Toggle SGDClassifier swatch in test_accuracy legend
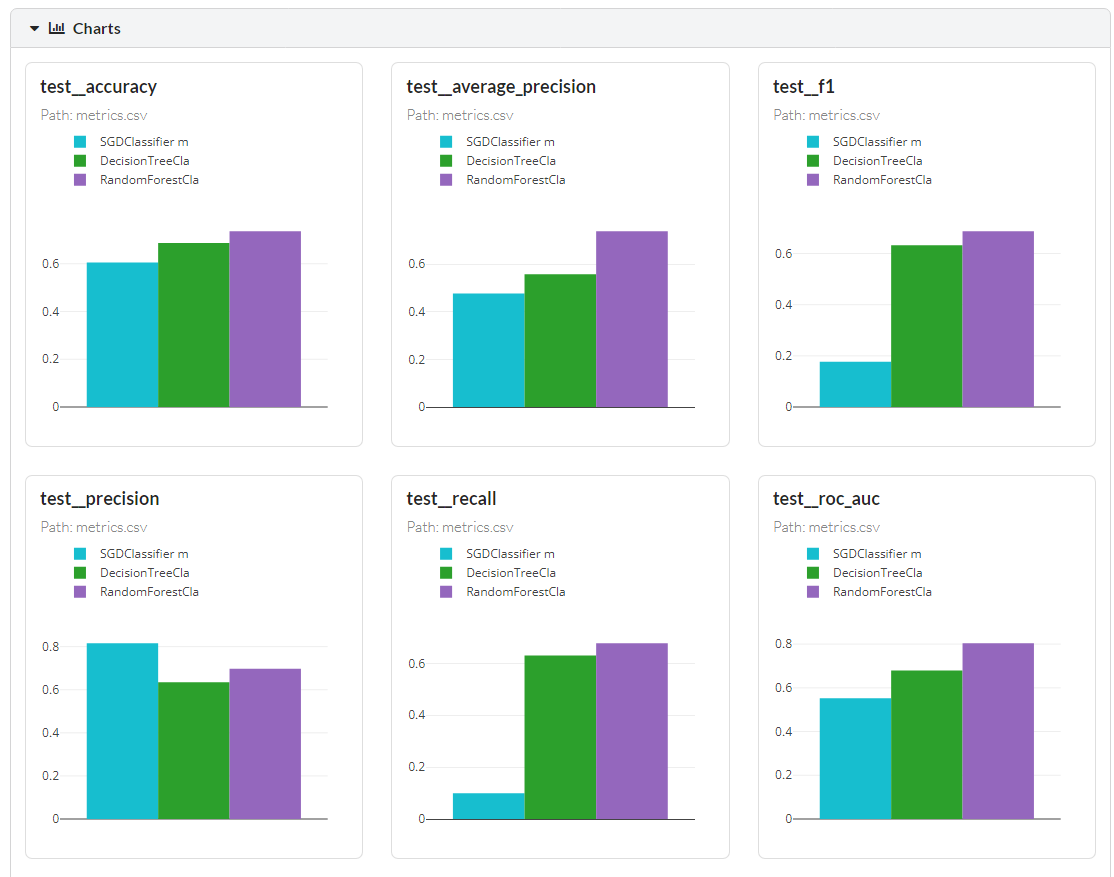 80,142
